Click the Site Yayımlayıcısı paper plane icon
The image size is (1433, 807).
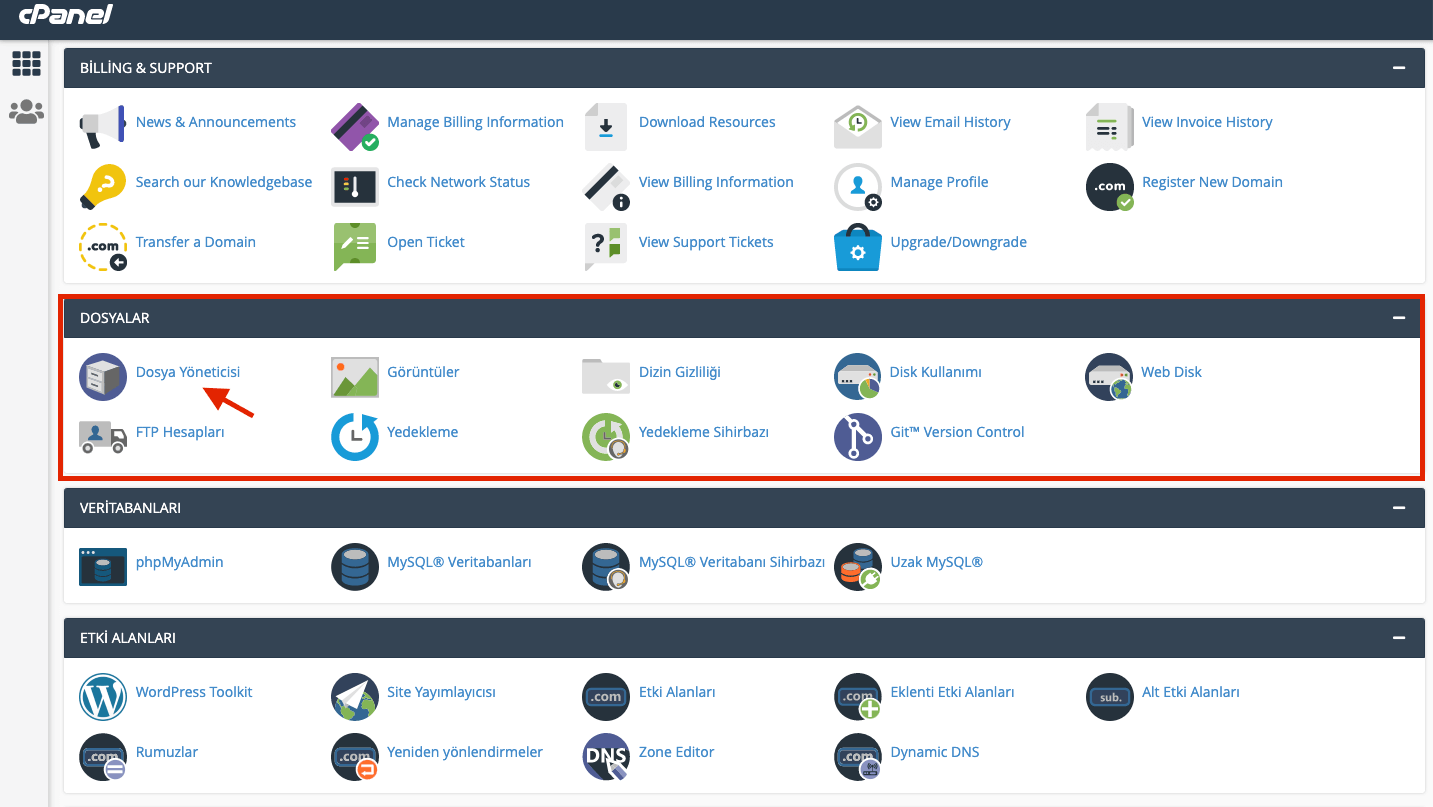(355, 697)
